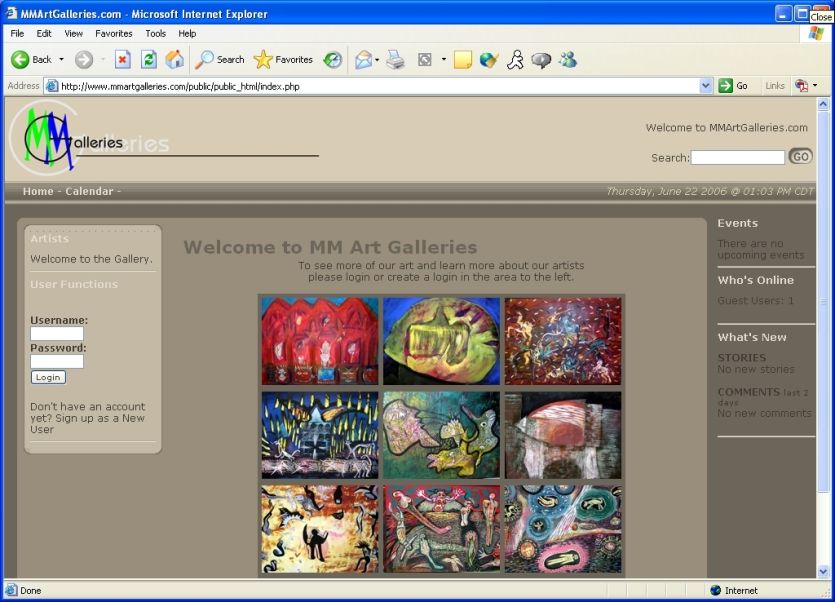This screenshot has width=835, height=602.
Task: Expand the Mail button dropdown arrow
Action: point(377,60)
